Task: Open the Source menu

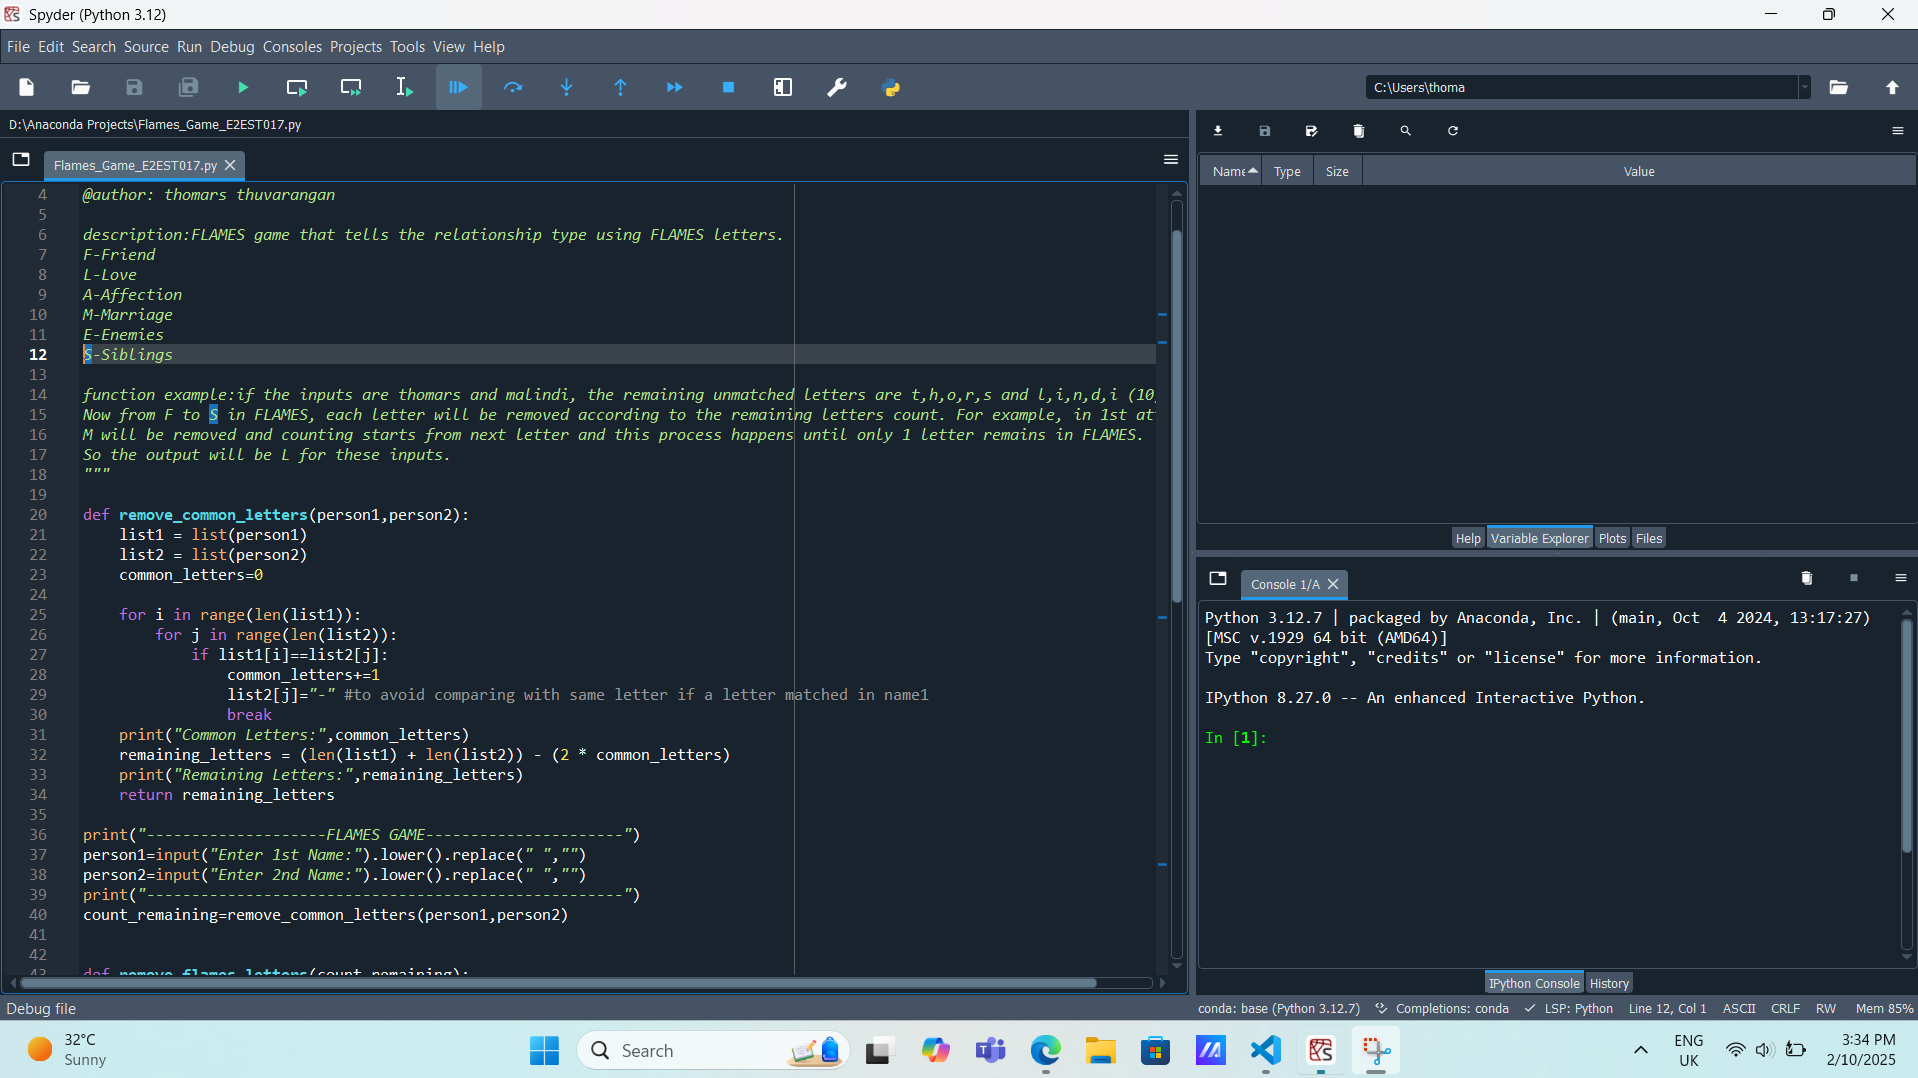Action: point(146,47)
